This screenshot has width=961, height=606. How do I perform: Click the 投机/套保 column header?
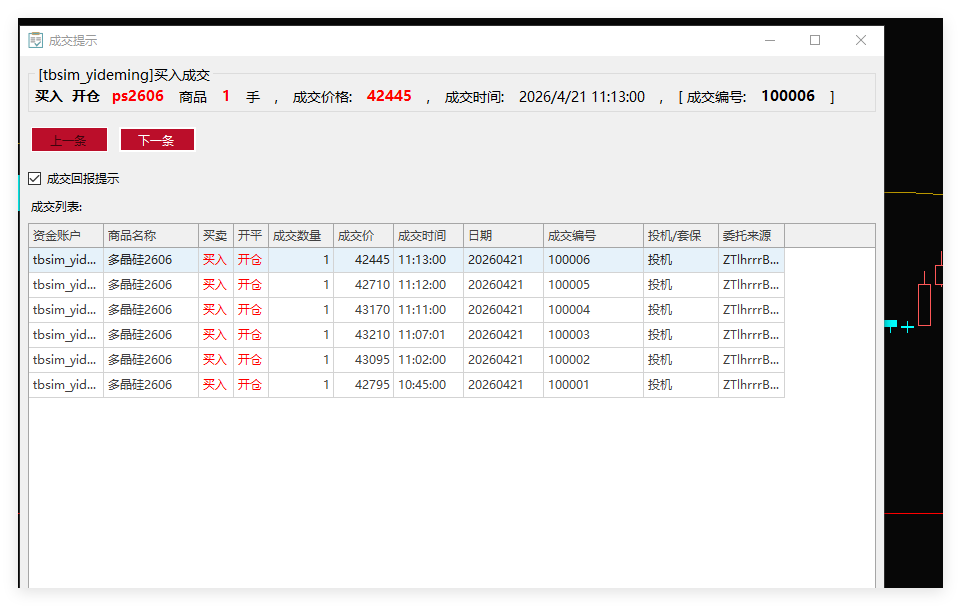point(680,236)
